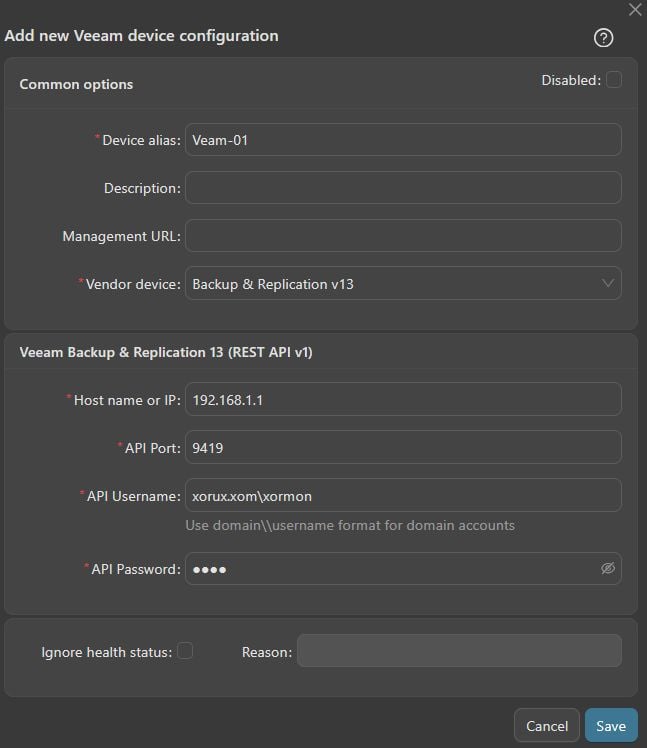Toggle the API password visibility eye icon
This screenshot has width=647, height=748.
607,568
